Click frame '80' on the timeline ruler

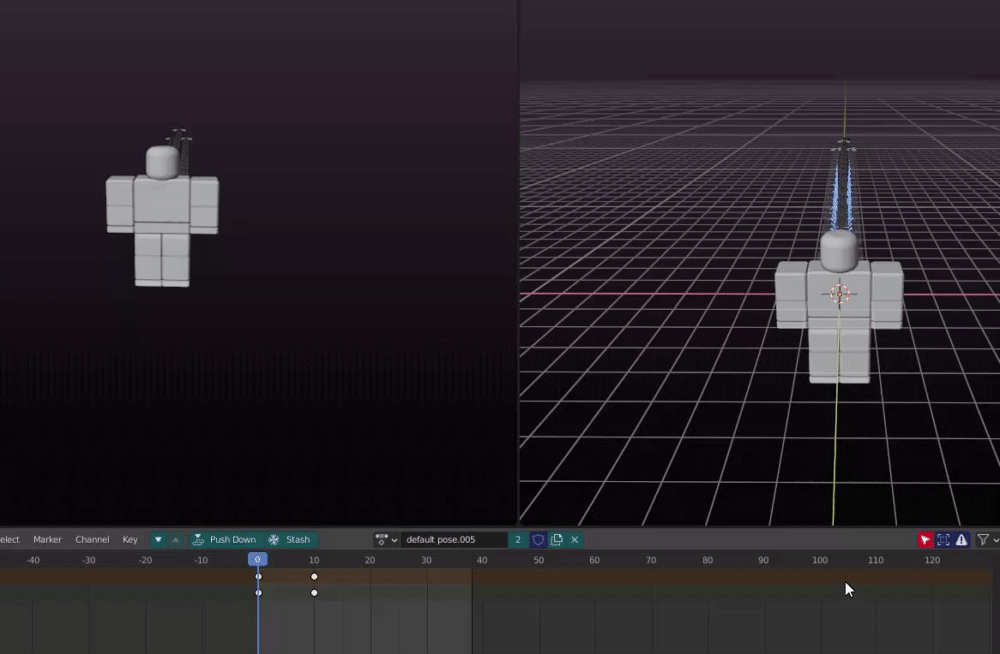707,560
